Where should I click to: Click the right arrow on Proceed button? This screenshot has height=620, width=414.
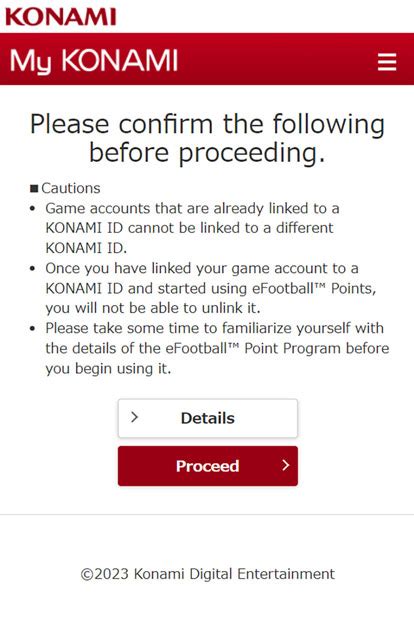click(x=285, y=465)
